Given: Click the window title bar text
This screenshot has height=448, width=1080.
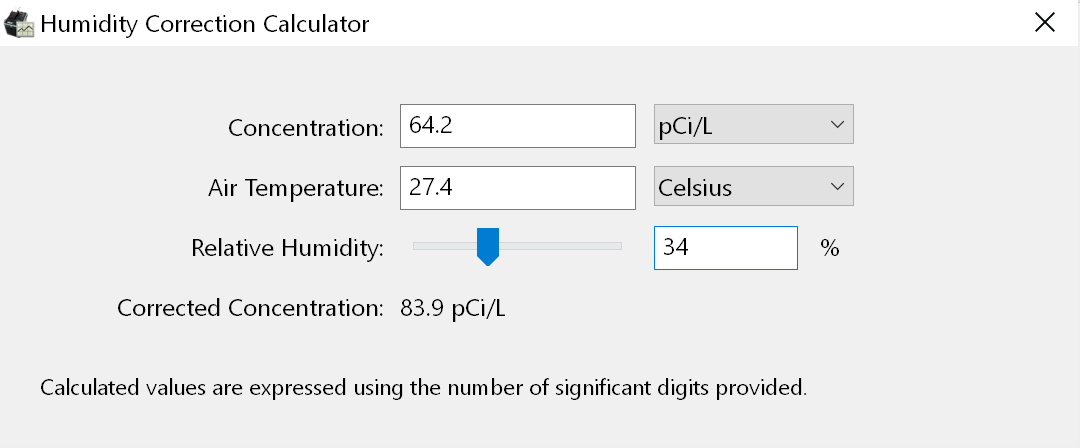Looking at the screenshot, I should point(205,23).
